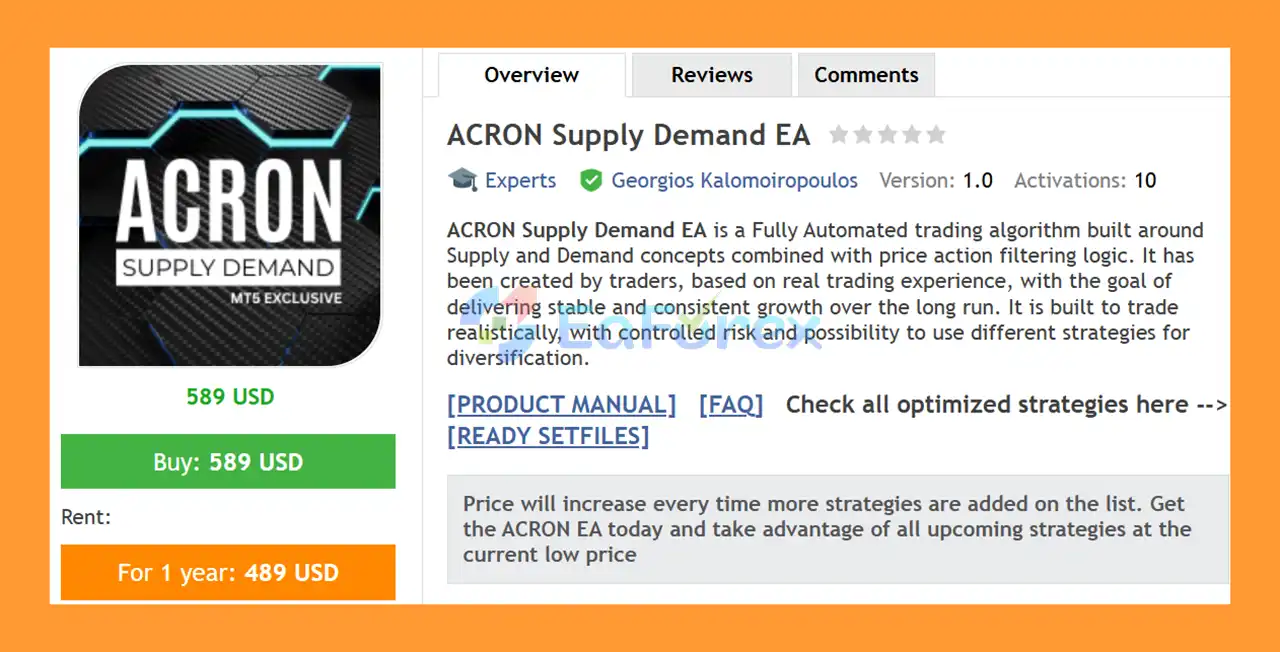Click the ACRON Supply Demand product image
The height and width of the screenshot is (652, 1280).
tap(230, 214)
